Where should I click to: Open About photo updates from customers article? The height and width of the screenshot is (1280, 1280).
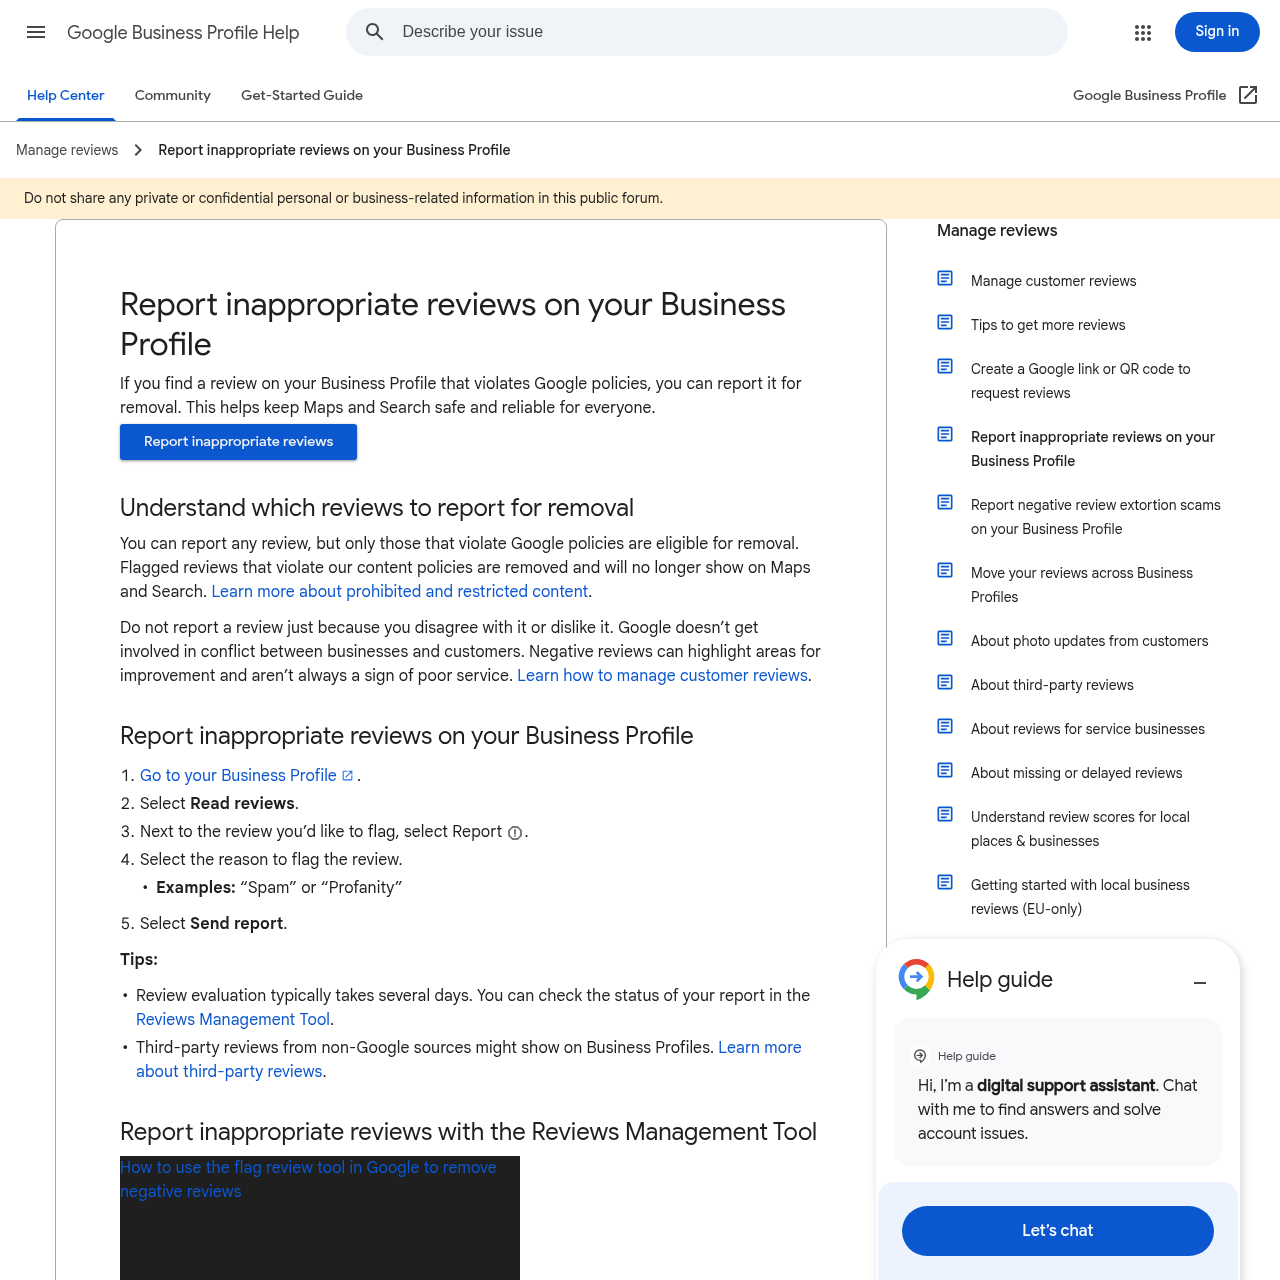coord(1089,641)
